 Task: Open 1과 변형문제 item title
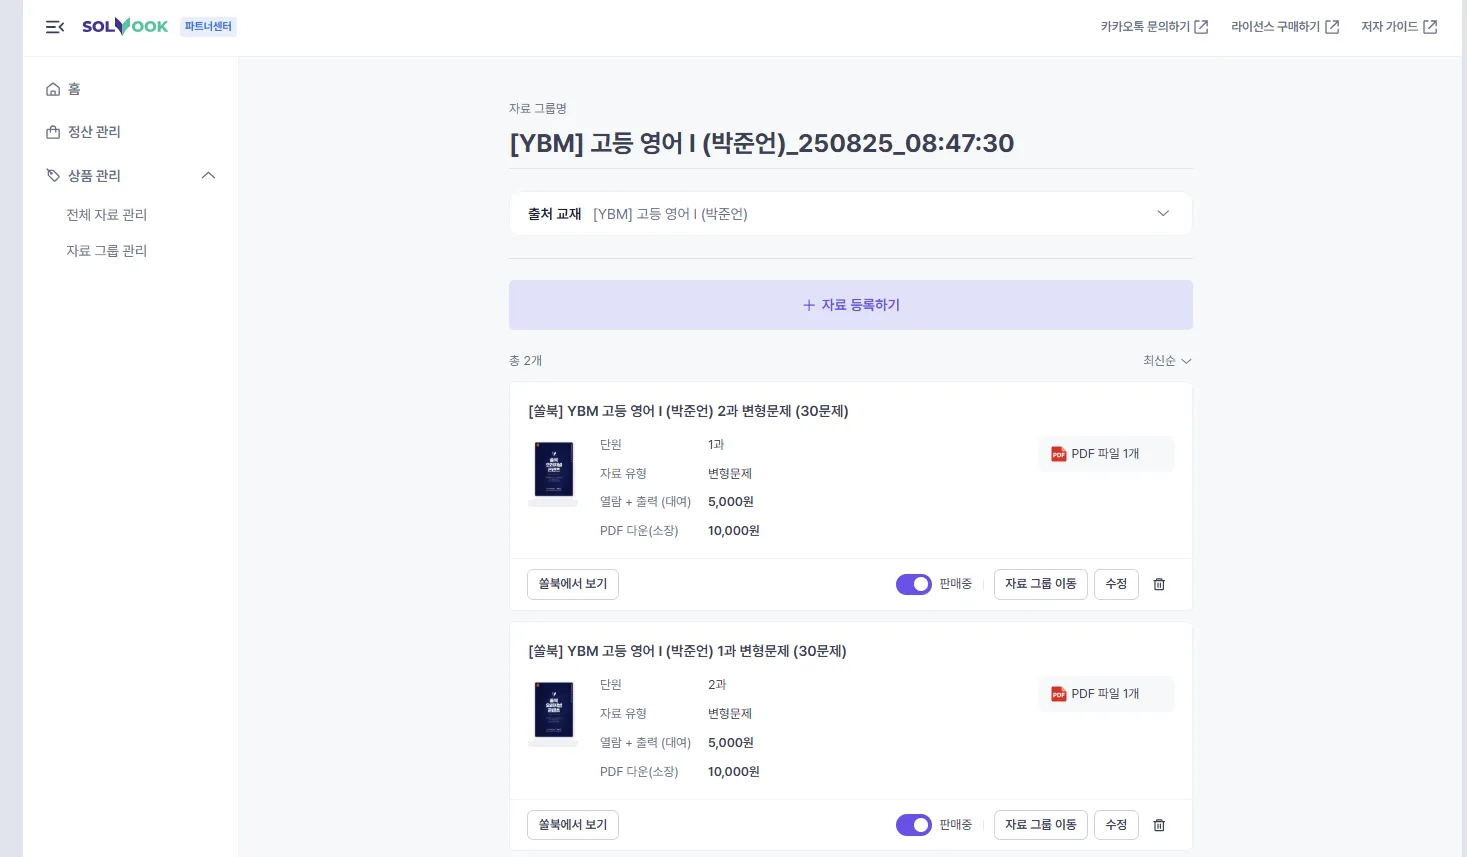coord(687,651)
